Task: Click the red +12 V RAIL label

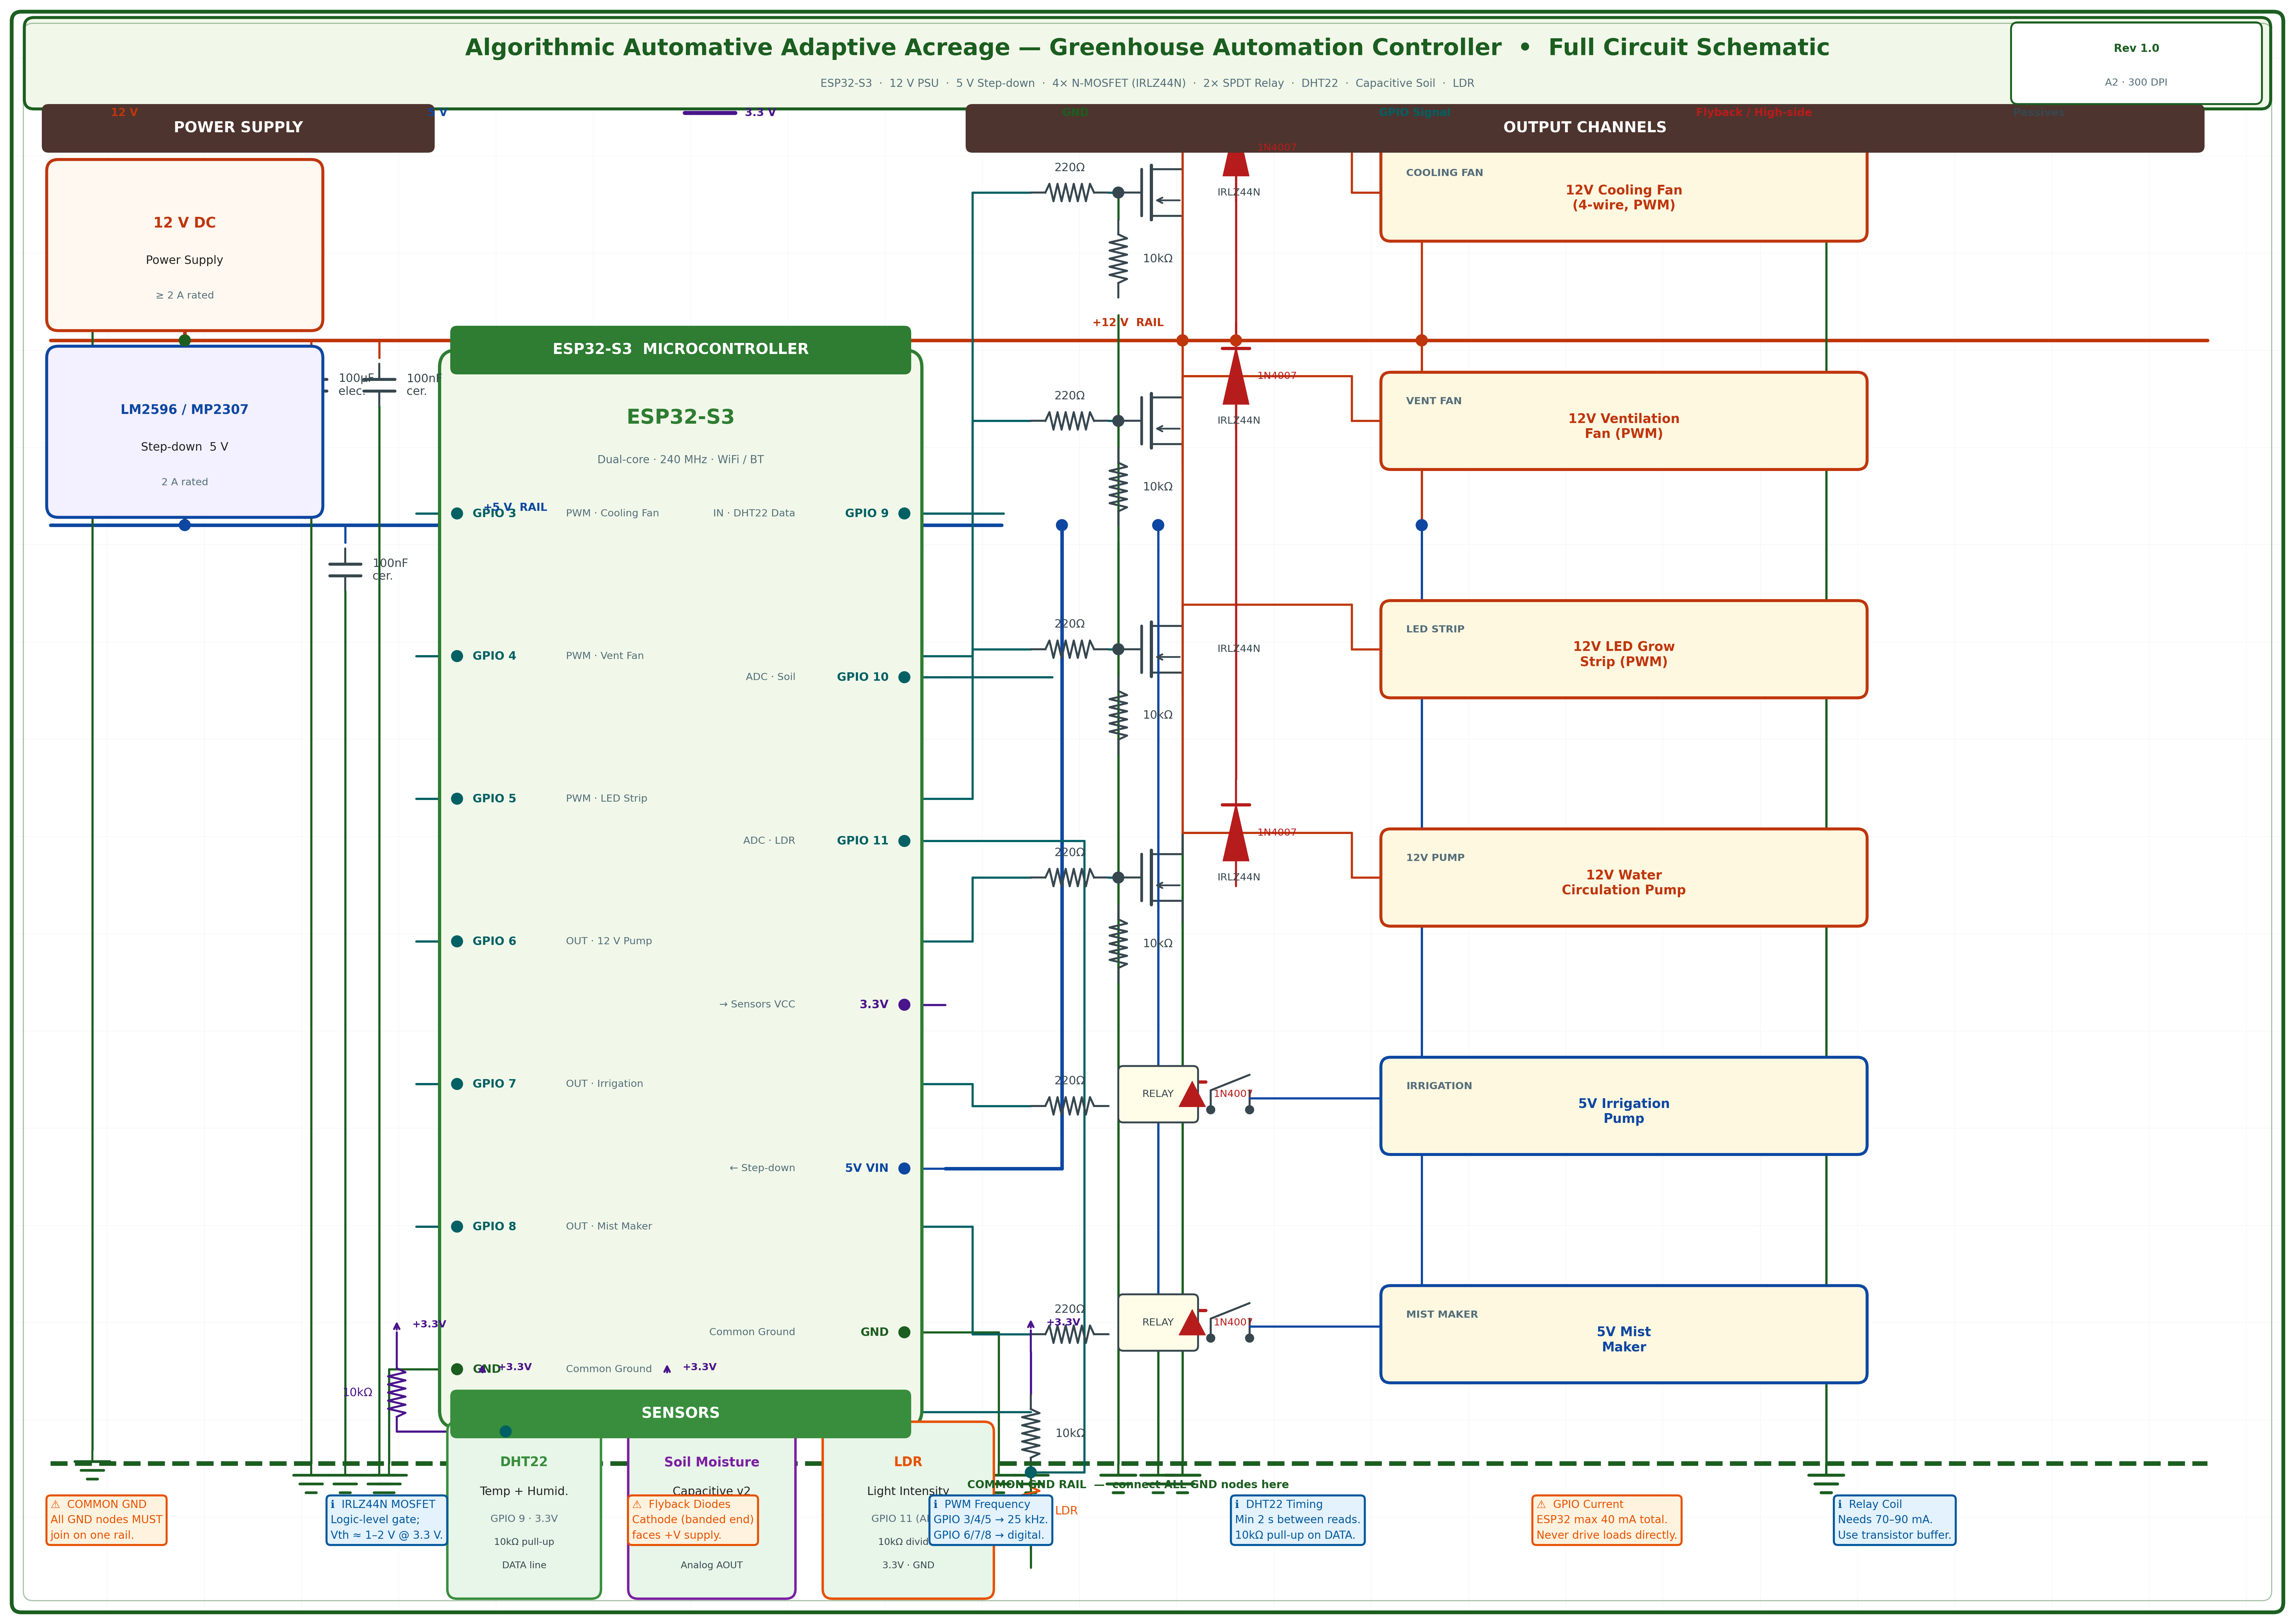Action: click(x=1128, y=322)
